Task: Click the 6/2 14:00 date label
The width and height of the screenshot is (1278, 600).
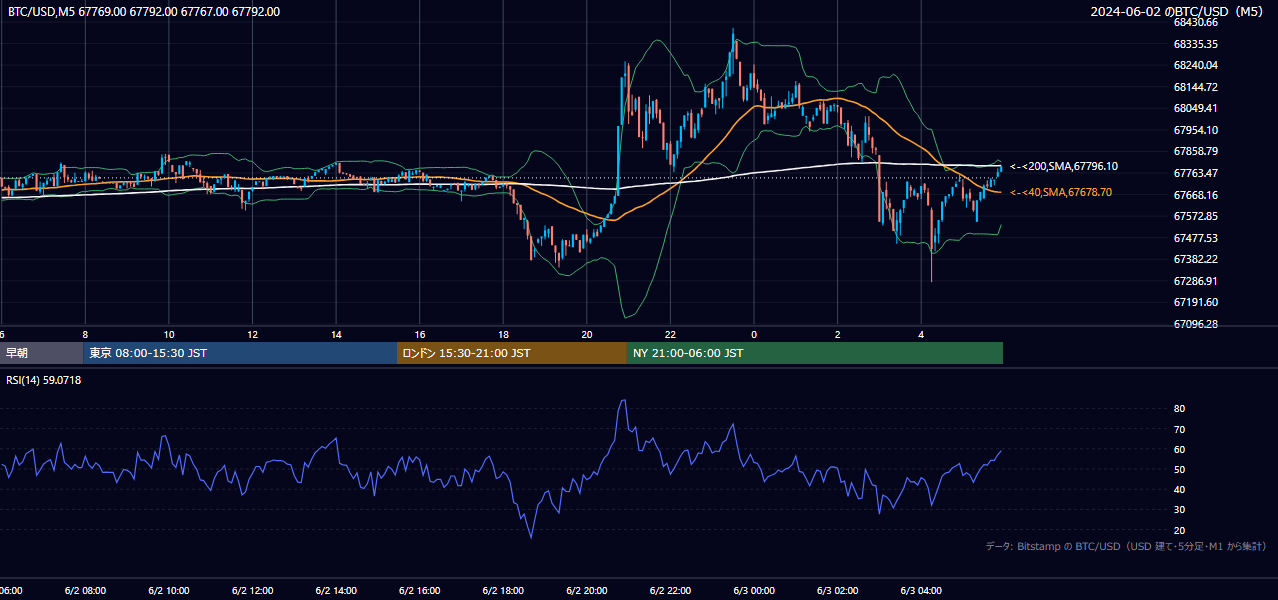Action: 335,590
